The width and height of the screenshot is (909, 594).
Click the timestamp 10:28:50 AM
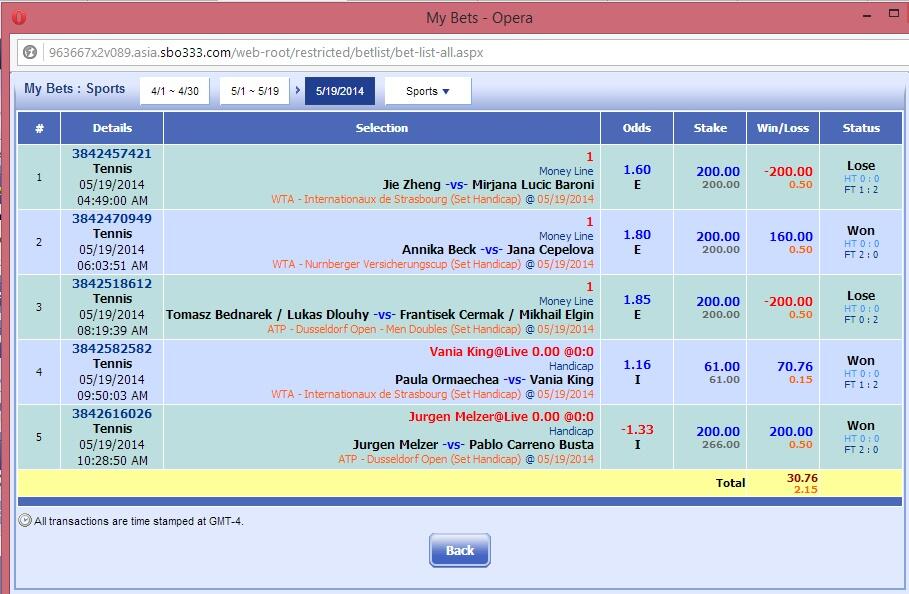click(x=112, y=460)
